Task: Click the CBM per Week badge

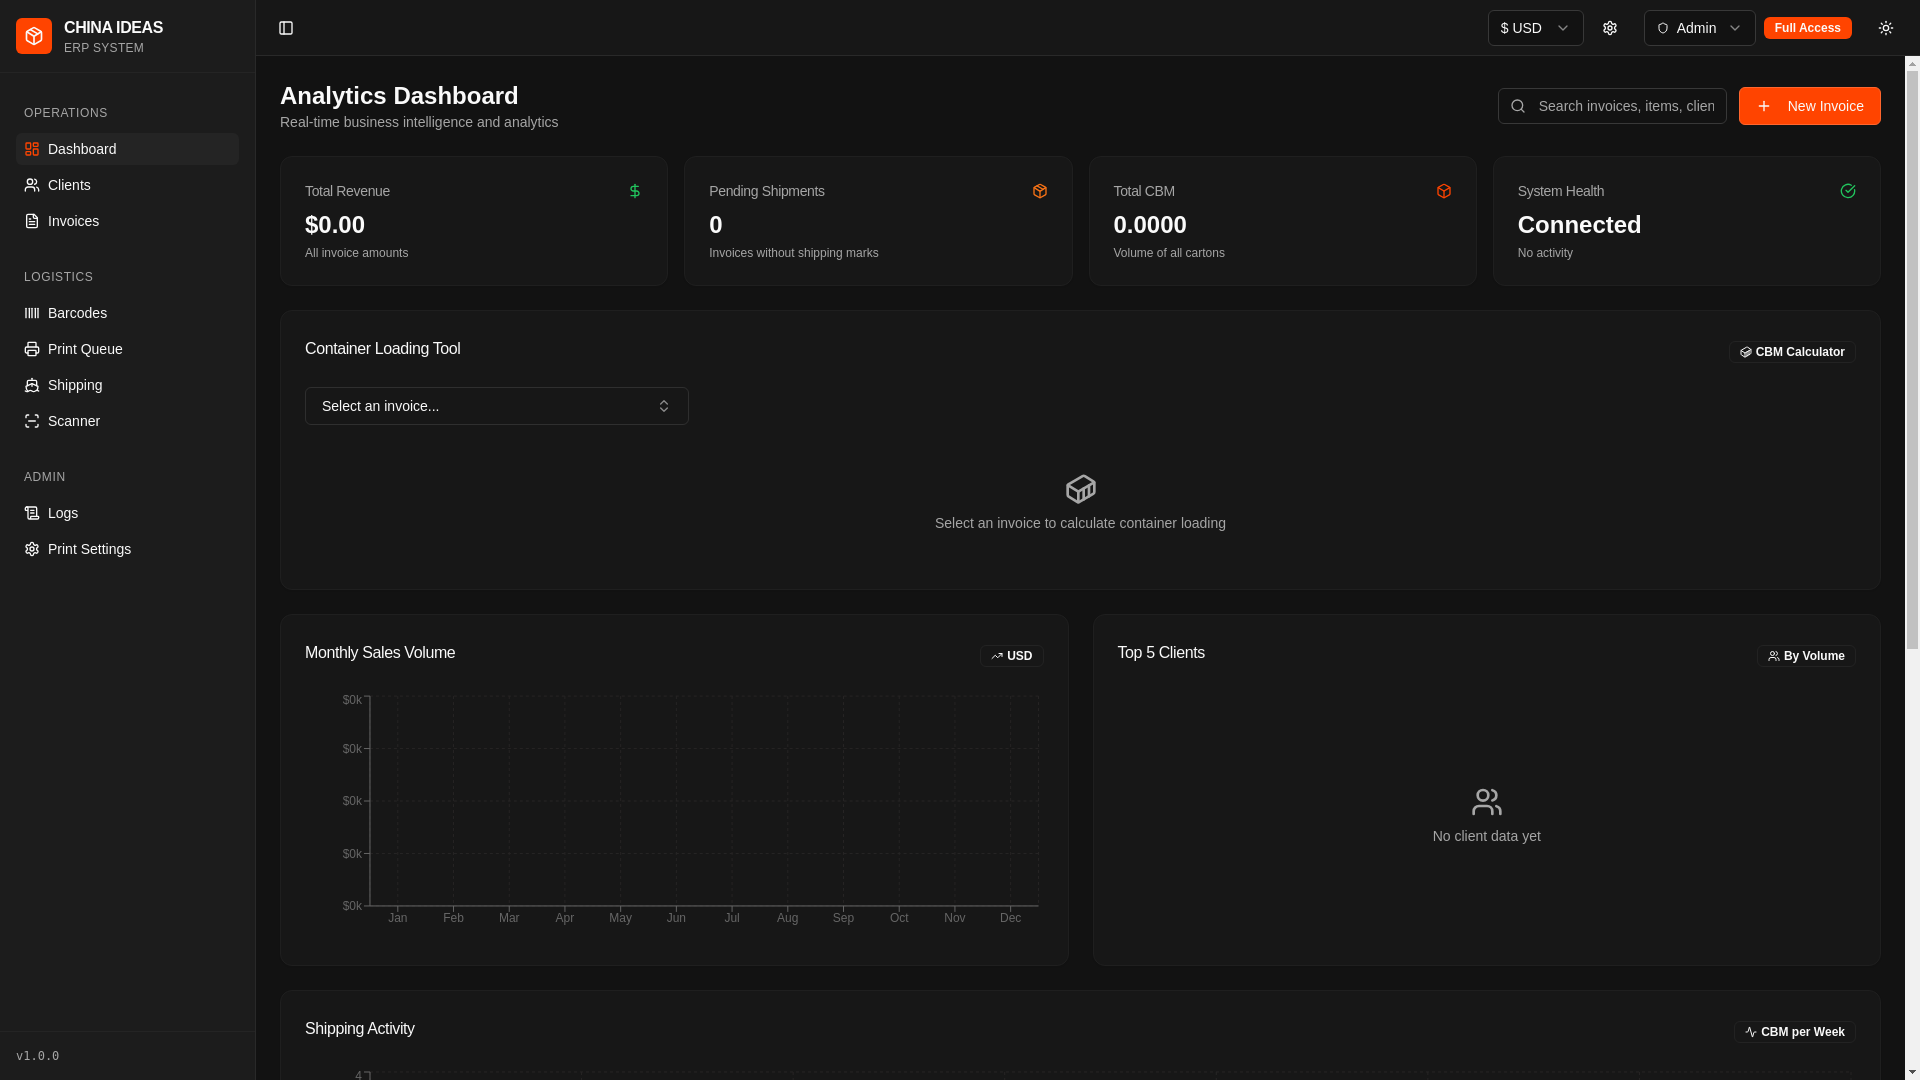Action: point(1794,1032)
